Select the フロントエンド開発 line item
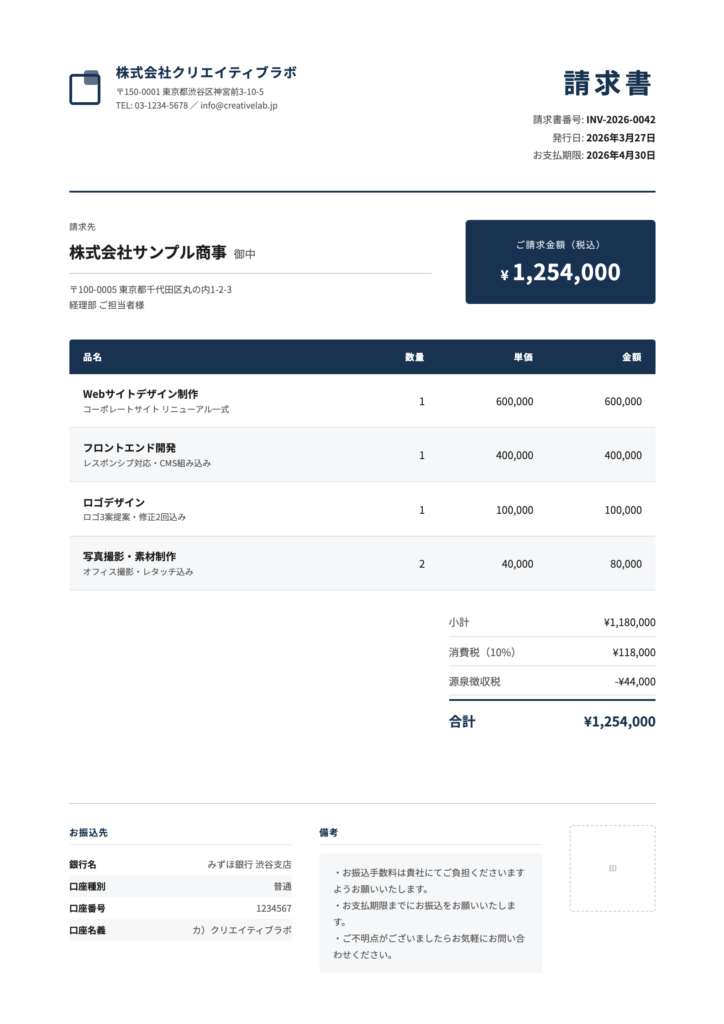 [129, 448]
